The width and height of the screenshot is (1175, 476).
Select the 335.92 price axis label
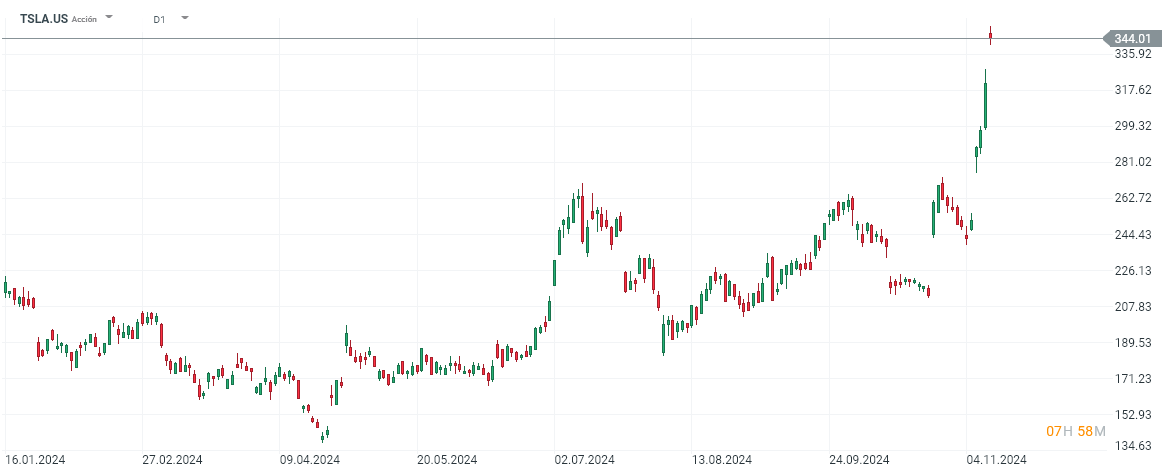[x=1135, y=54]
